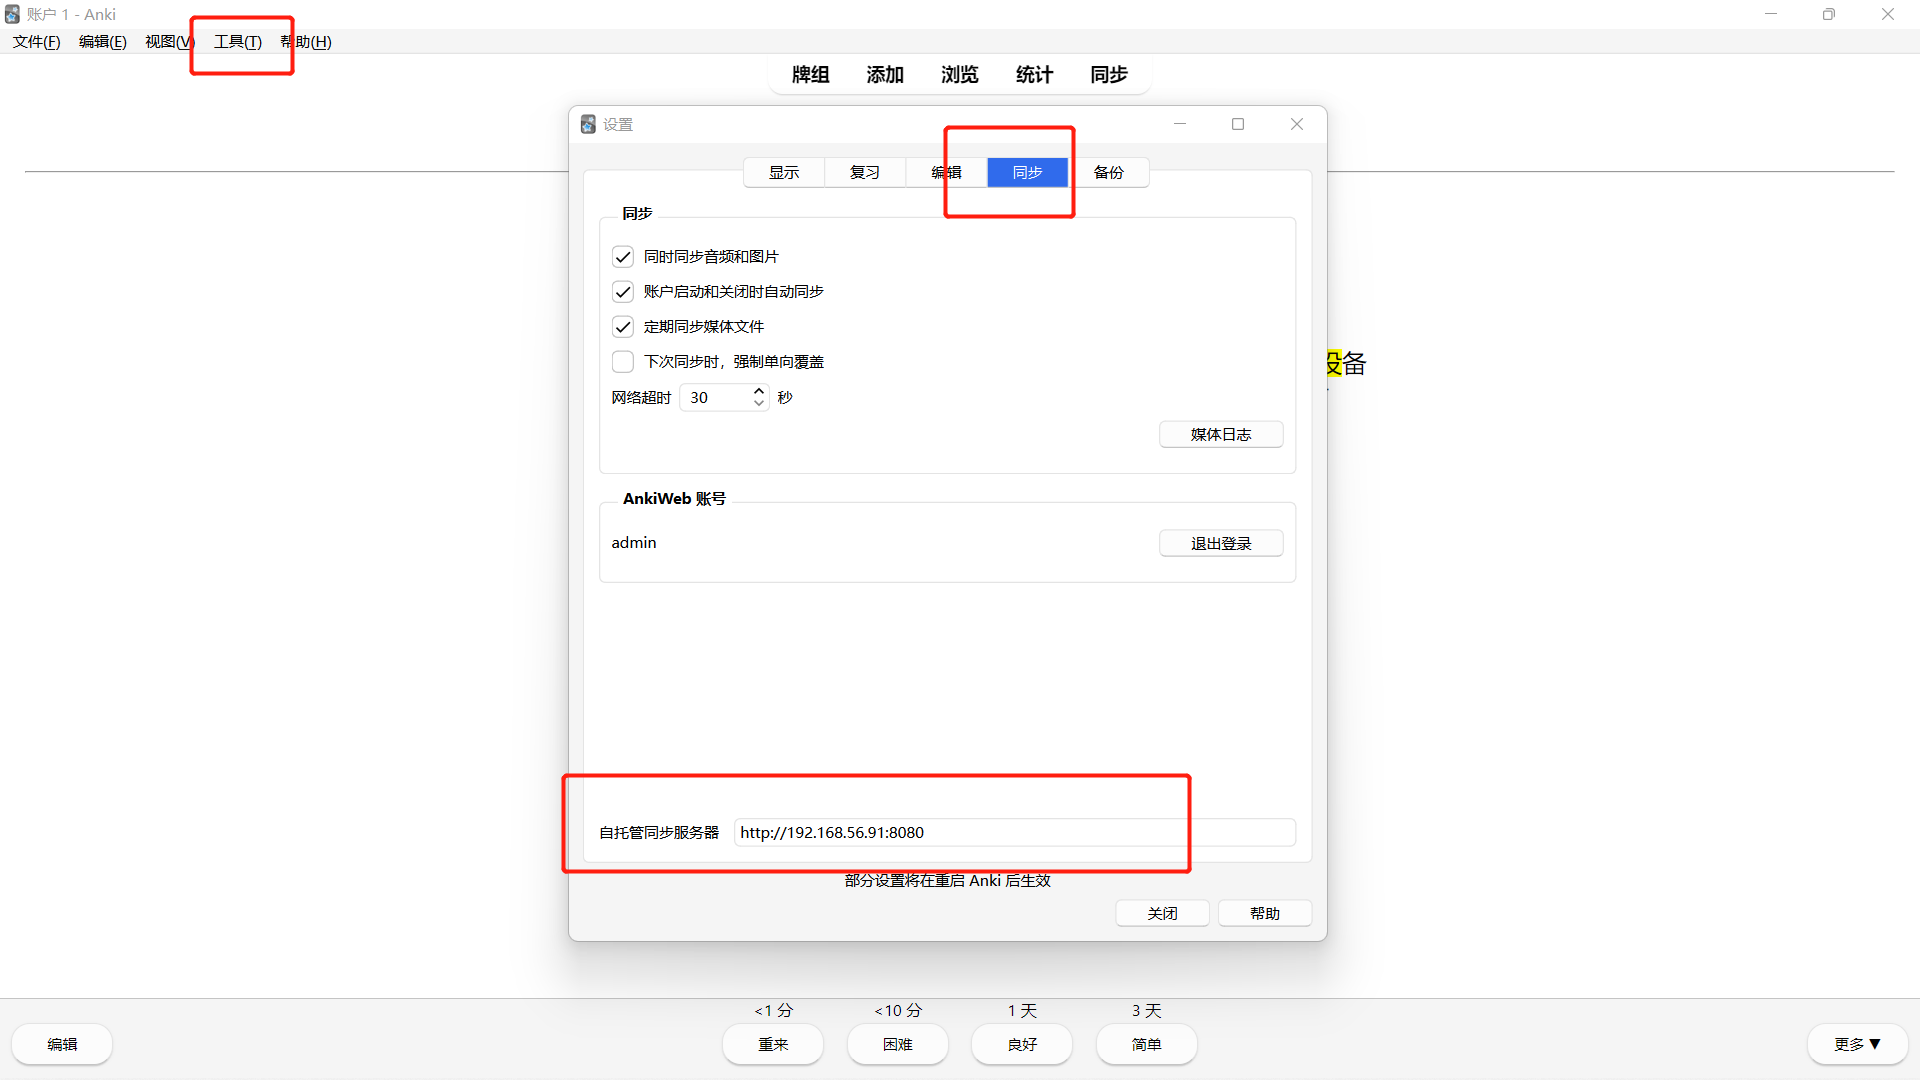This screenshot has width=1920, height=1080.
Task: Restore down the main Anki window
Action: pos(1829,14)
